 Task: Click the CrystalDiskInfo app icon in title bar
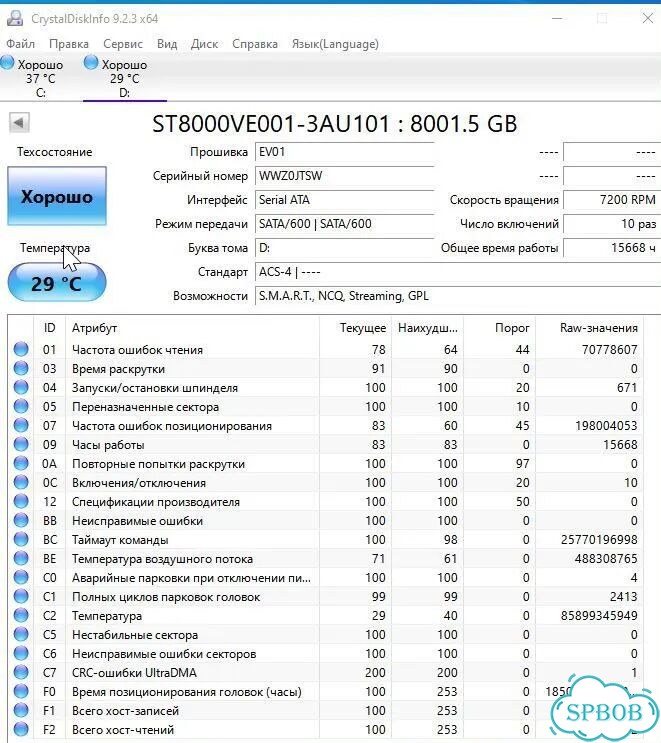click(x=15, y=18)
